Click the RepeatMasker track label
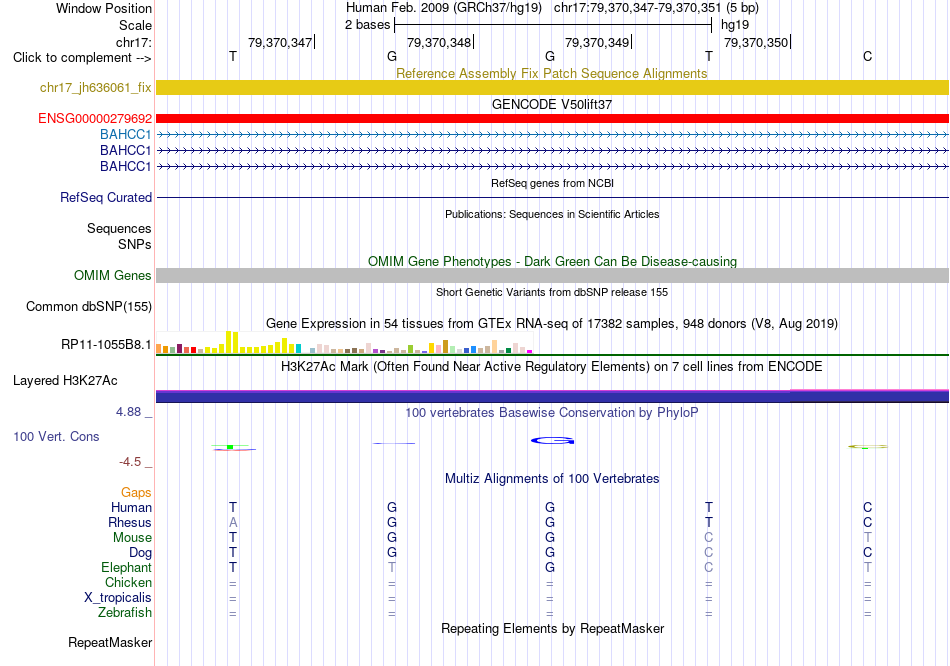 point(110,642)
